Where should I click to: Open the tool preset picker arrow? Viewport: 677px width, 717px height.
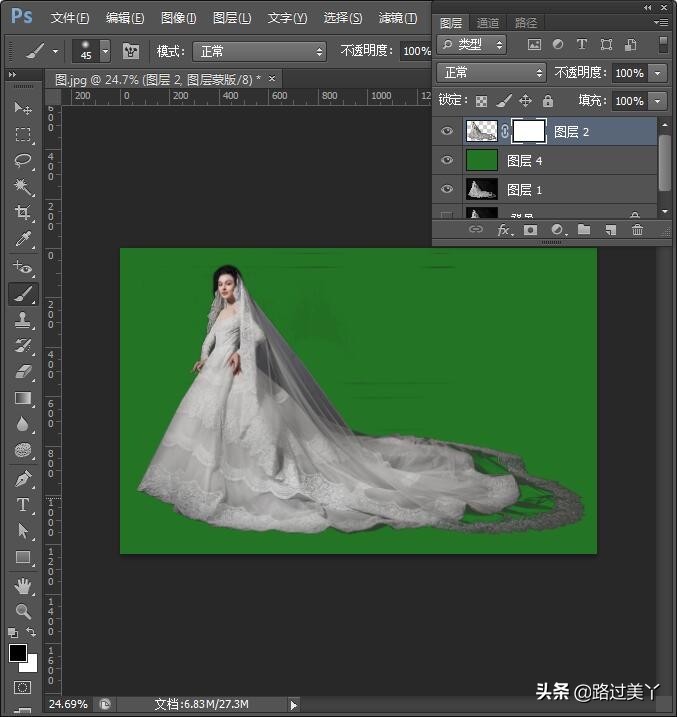pos(55,51)
